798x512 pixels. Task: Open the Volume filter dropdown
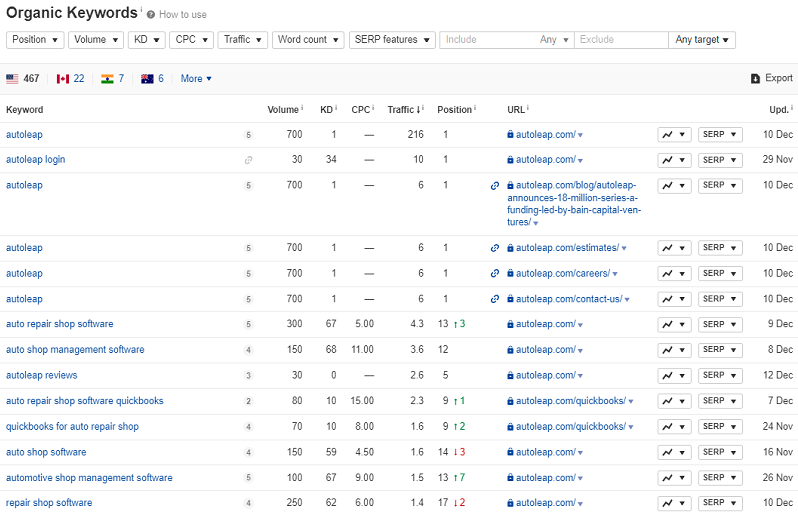click(96, 40)
